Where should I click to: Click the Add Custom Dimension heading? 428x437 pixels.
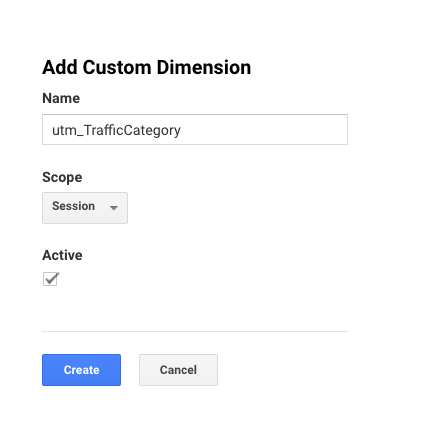(146, 67)
